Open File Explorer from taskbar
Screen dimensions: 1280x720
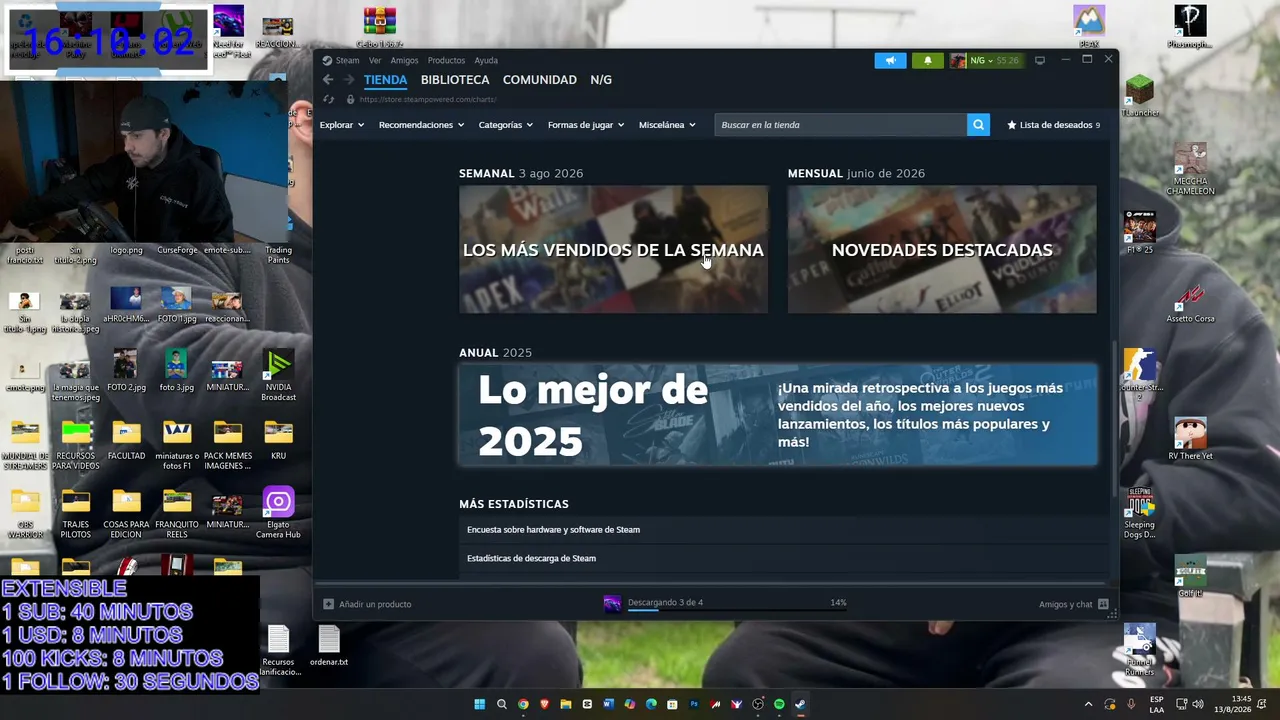[566, 704]
